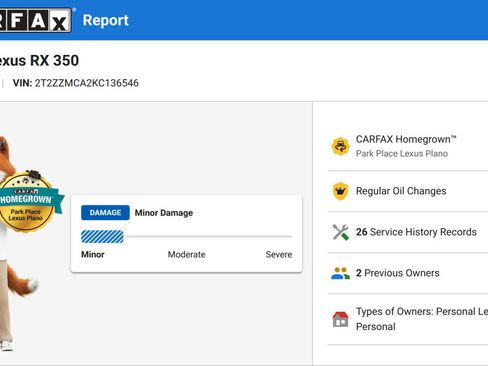Click the VIN number 2T2ZZMCA2KC136546
Image resolution: width=488 pixels, height=366 pixels.
[87, 83]
